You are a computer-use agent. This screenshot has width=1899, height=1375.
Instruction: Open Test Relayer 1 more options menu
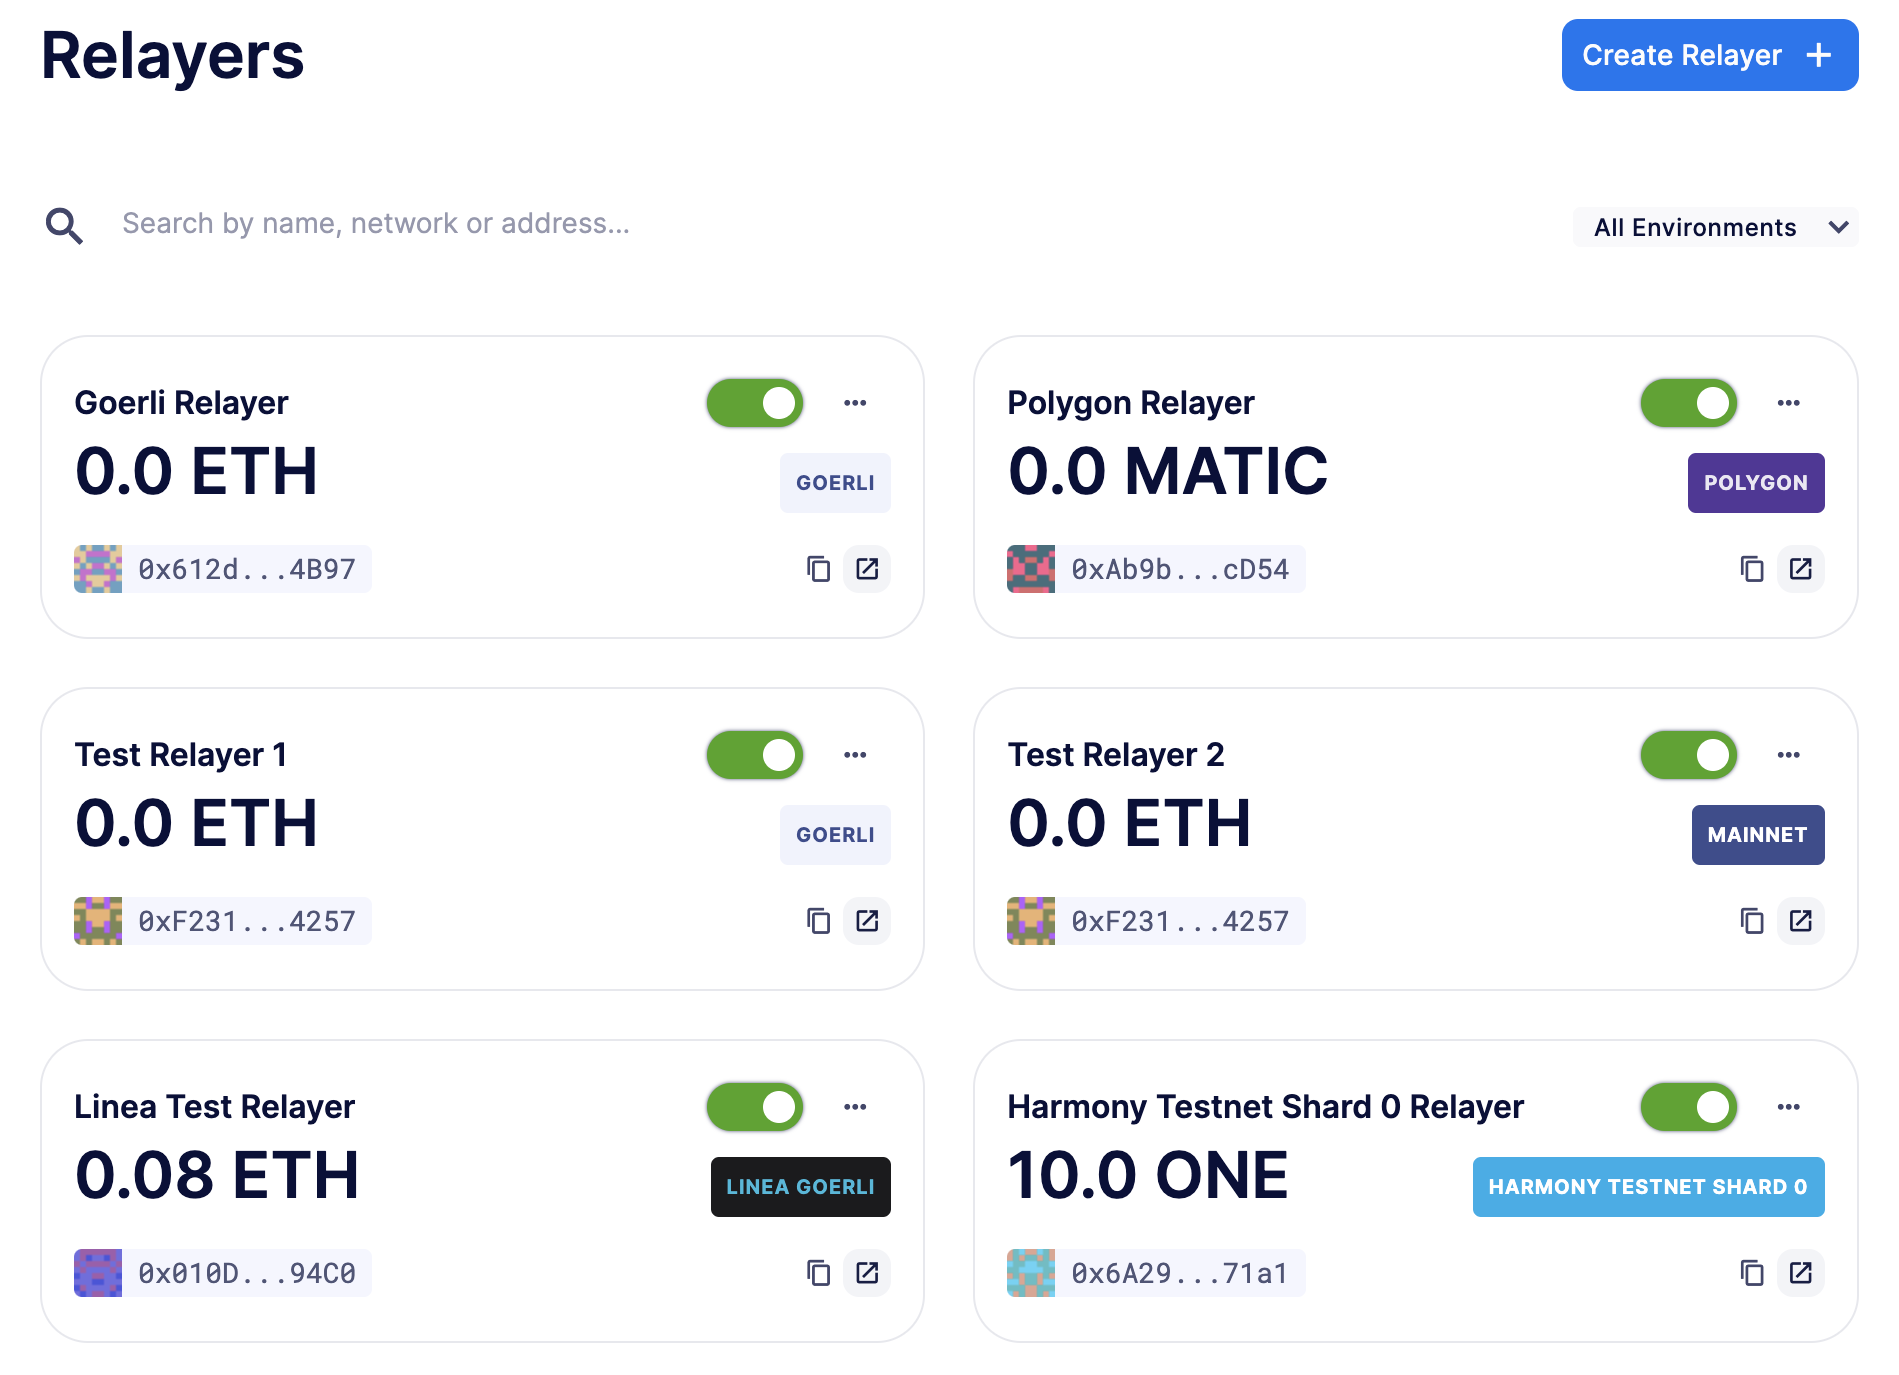(x=855, y=755)
